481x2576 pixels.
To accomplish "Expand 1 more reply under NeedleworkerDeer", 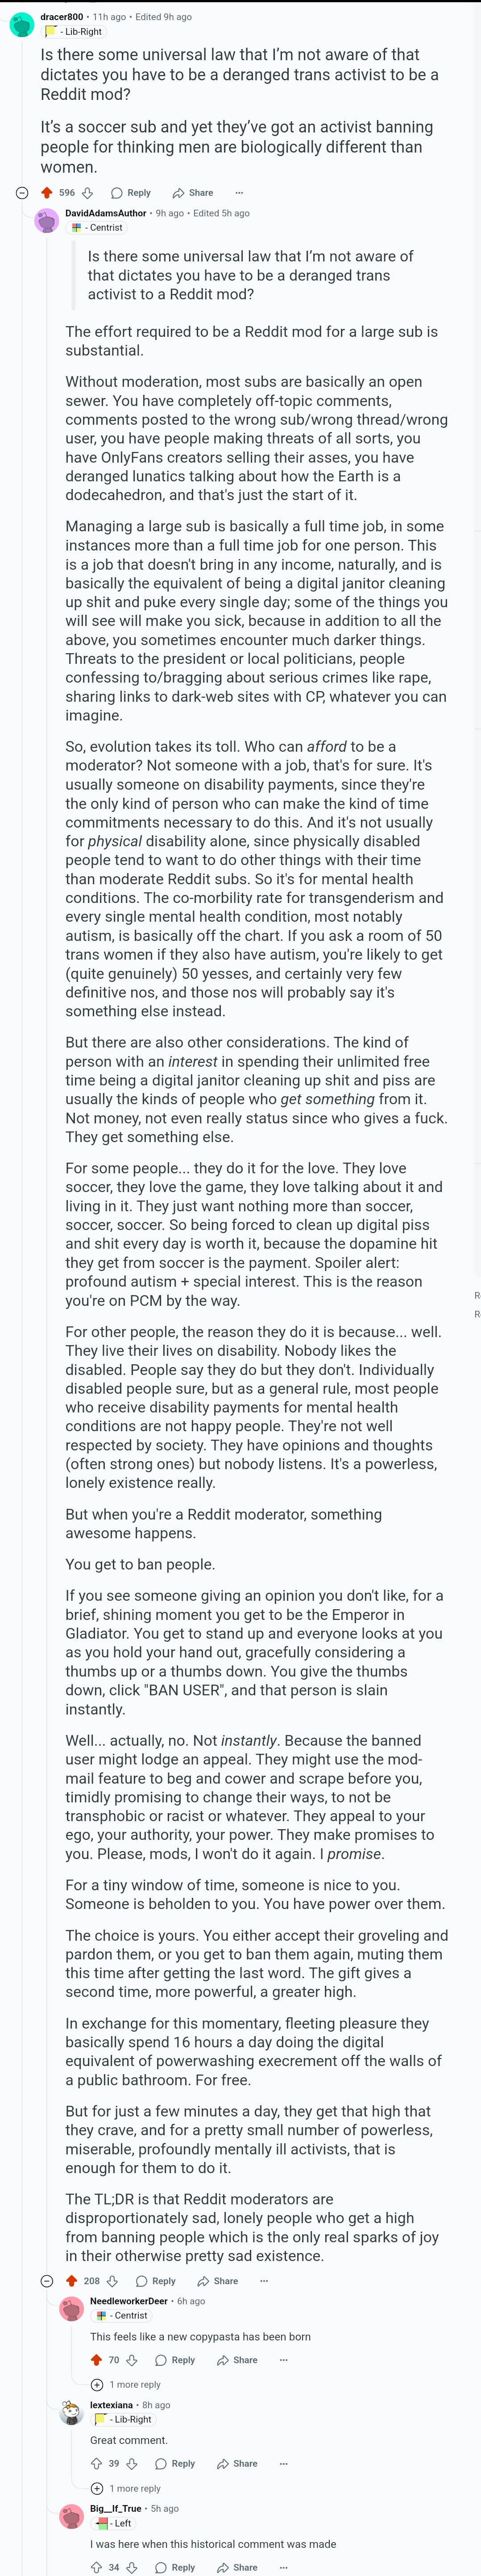I will pos(126,2385).
